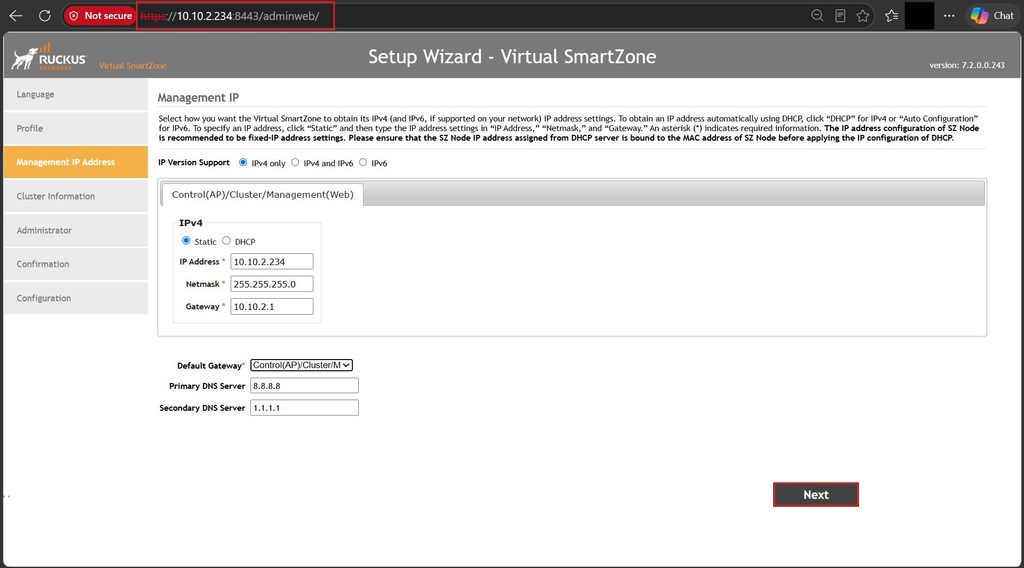1024x568 pixels.
Task: Click the Ruckus logo
Action: [x=49, y=57]
